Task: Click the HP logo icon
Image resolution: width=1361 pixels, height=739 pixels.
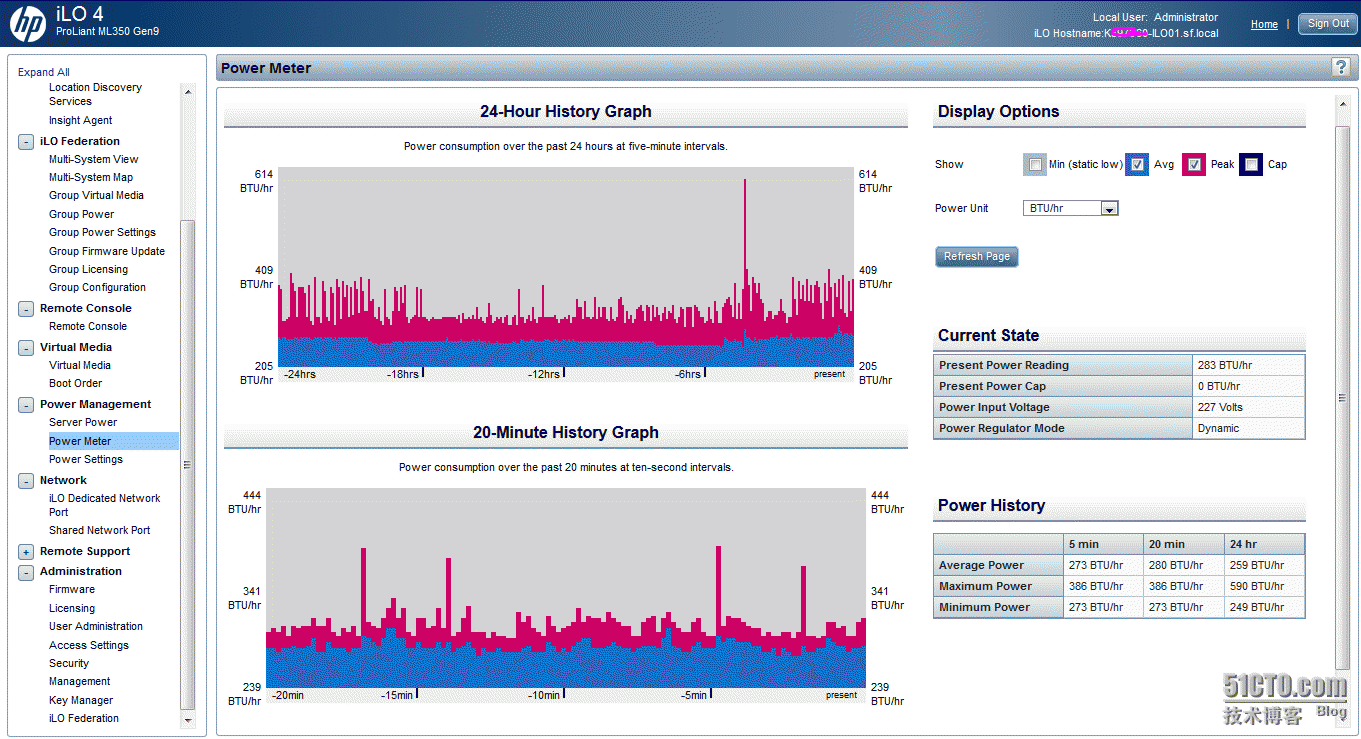Action: coord(27,23)
